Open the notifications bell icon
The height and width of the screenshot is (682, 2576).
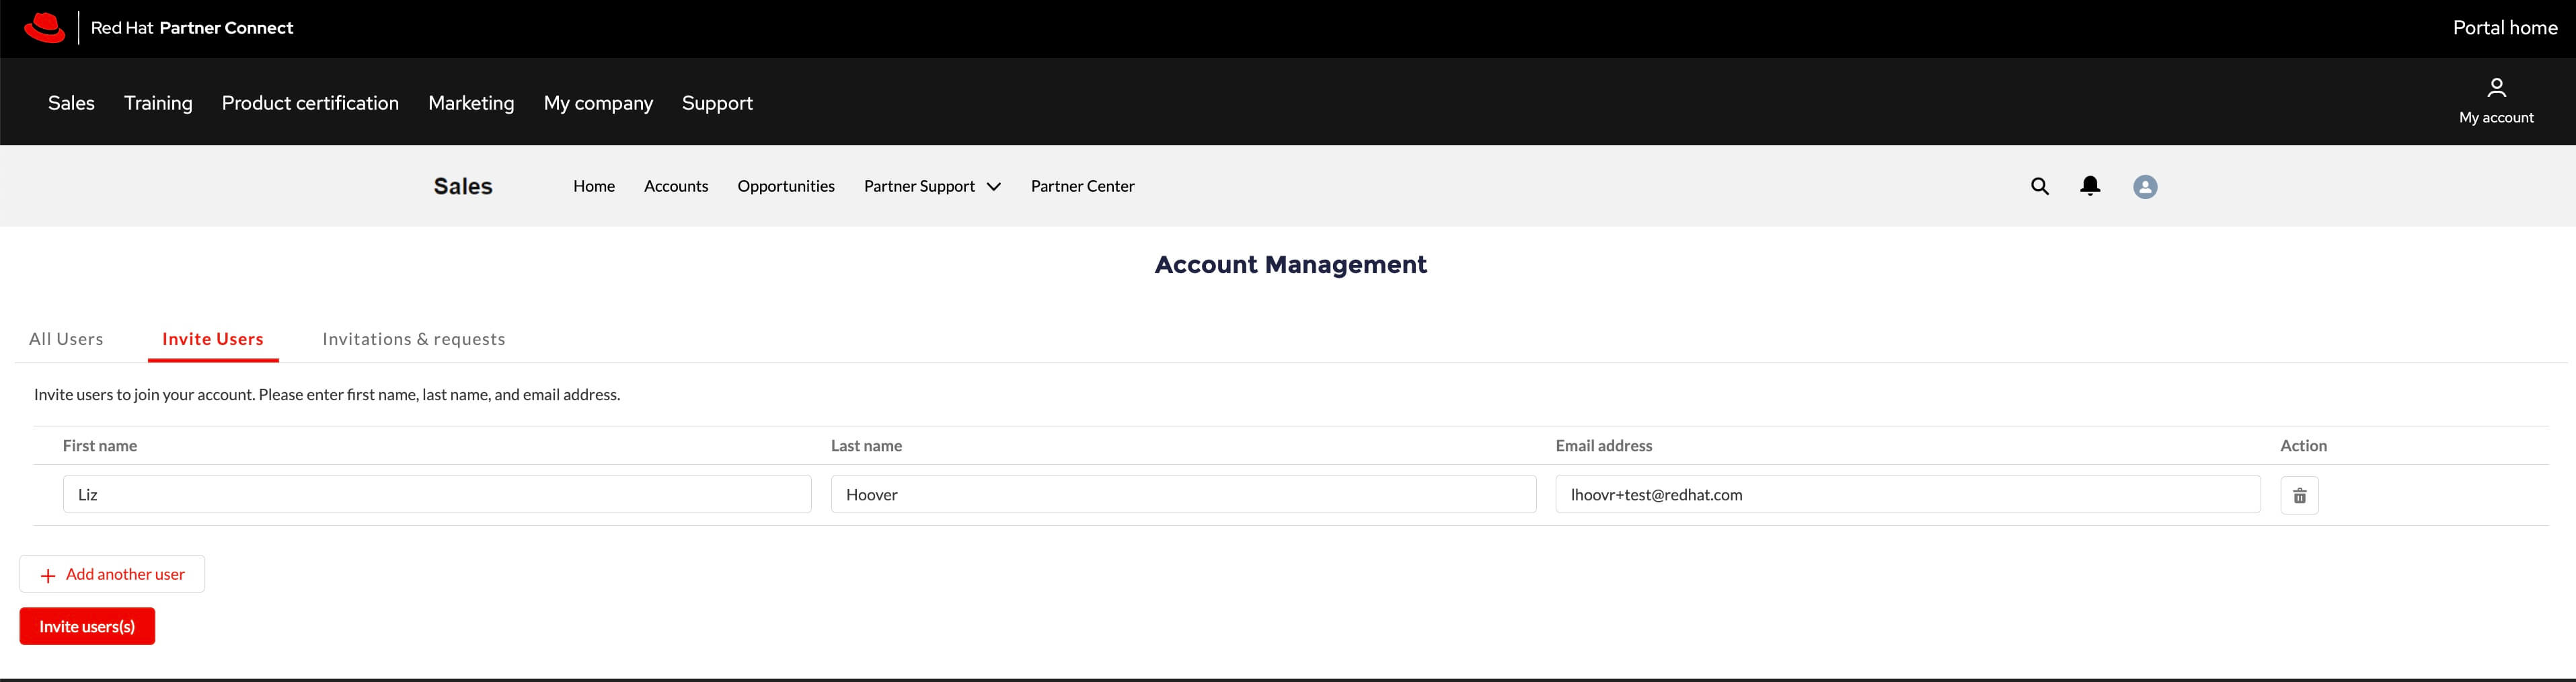coord(2090,186)
